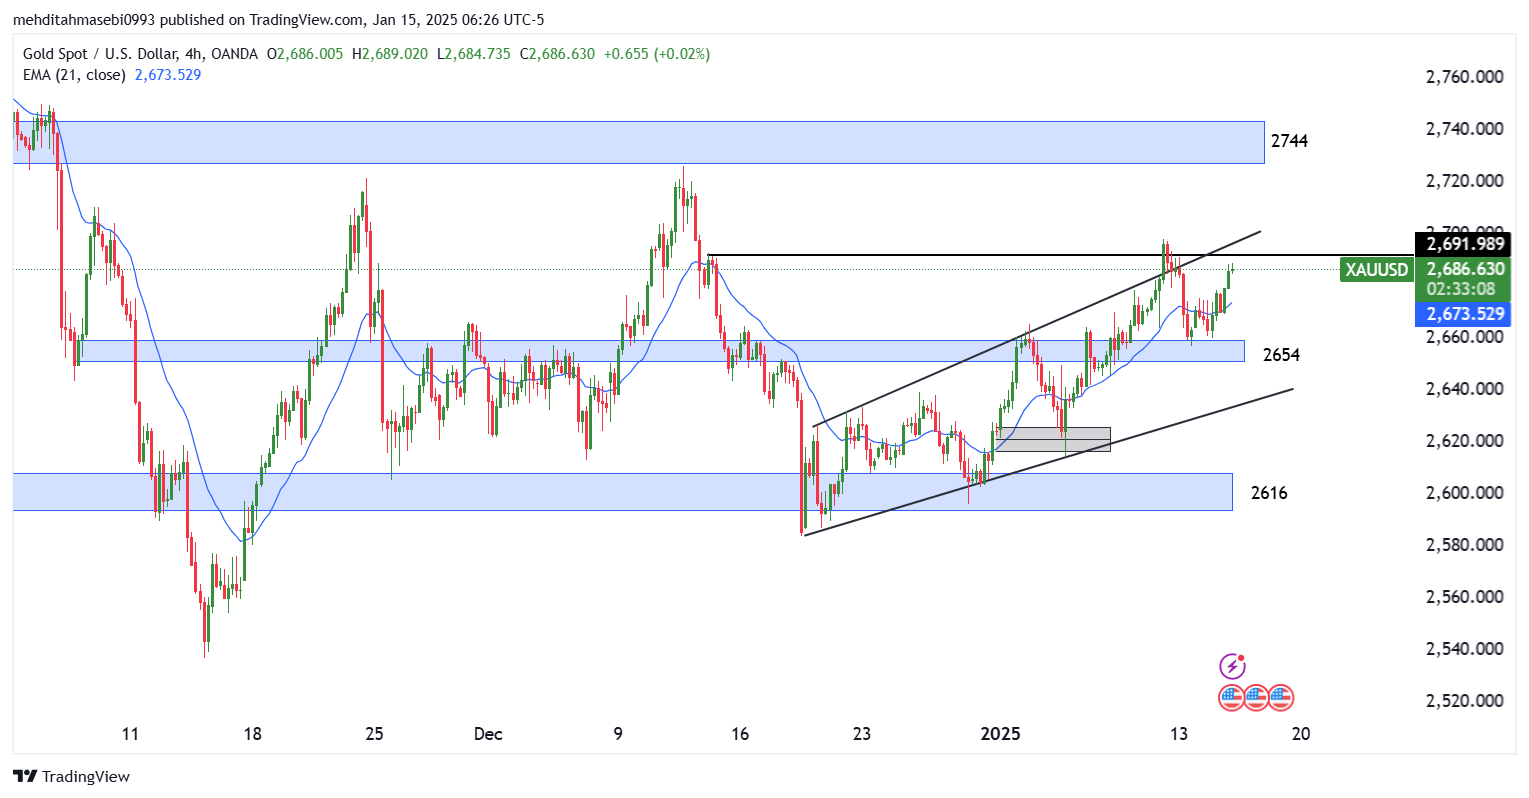Select the 2616 support zone label

[1269, 493]
